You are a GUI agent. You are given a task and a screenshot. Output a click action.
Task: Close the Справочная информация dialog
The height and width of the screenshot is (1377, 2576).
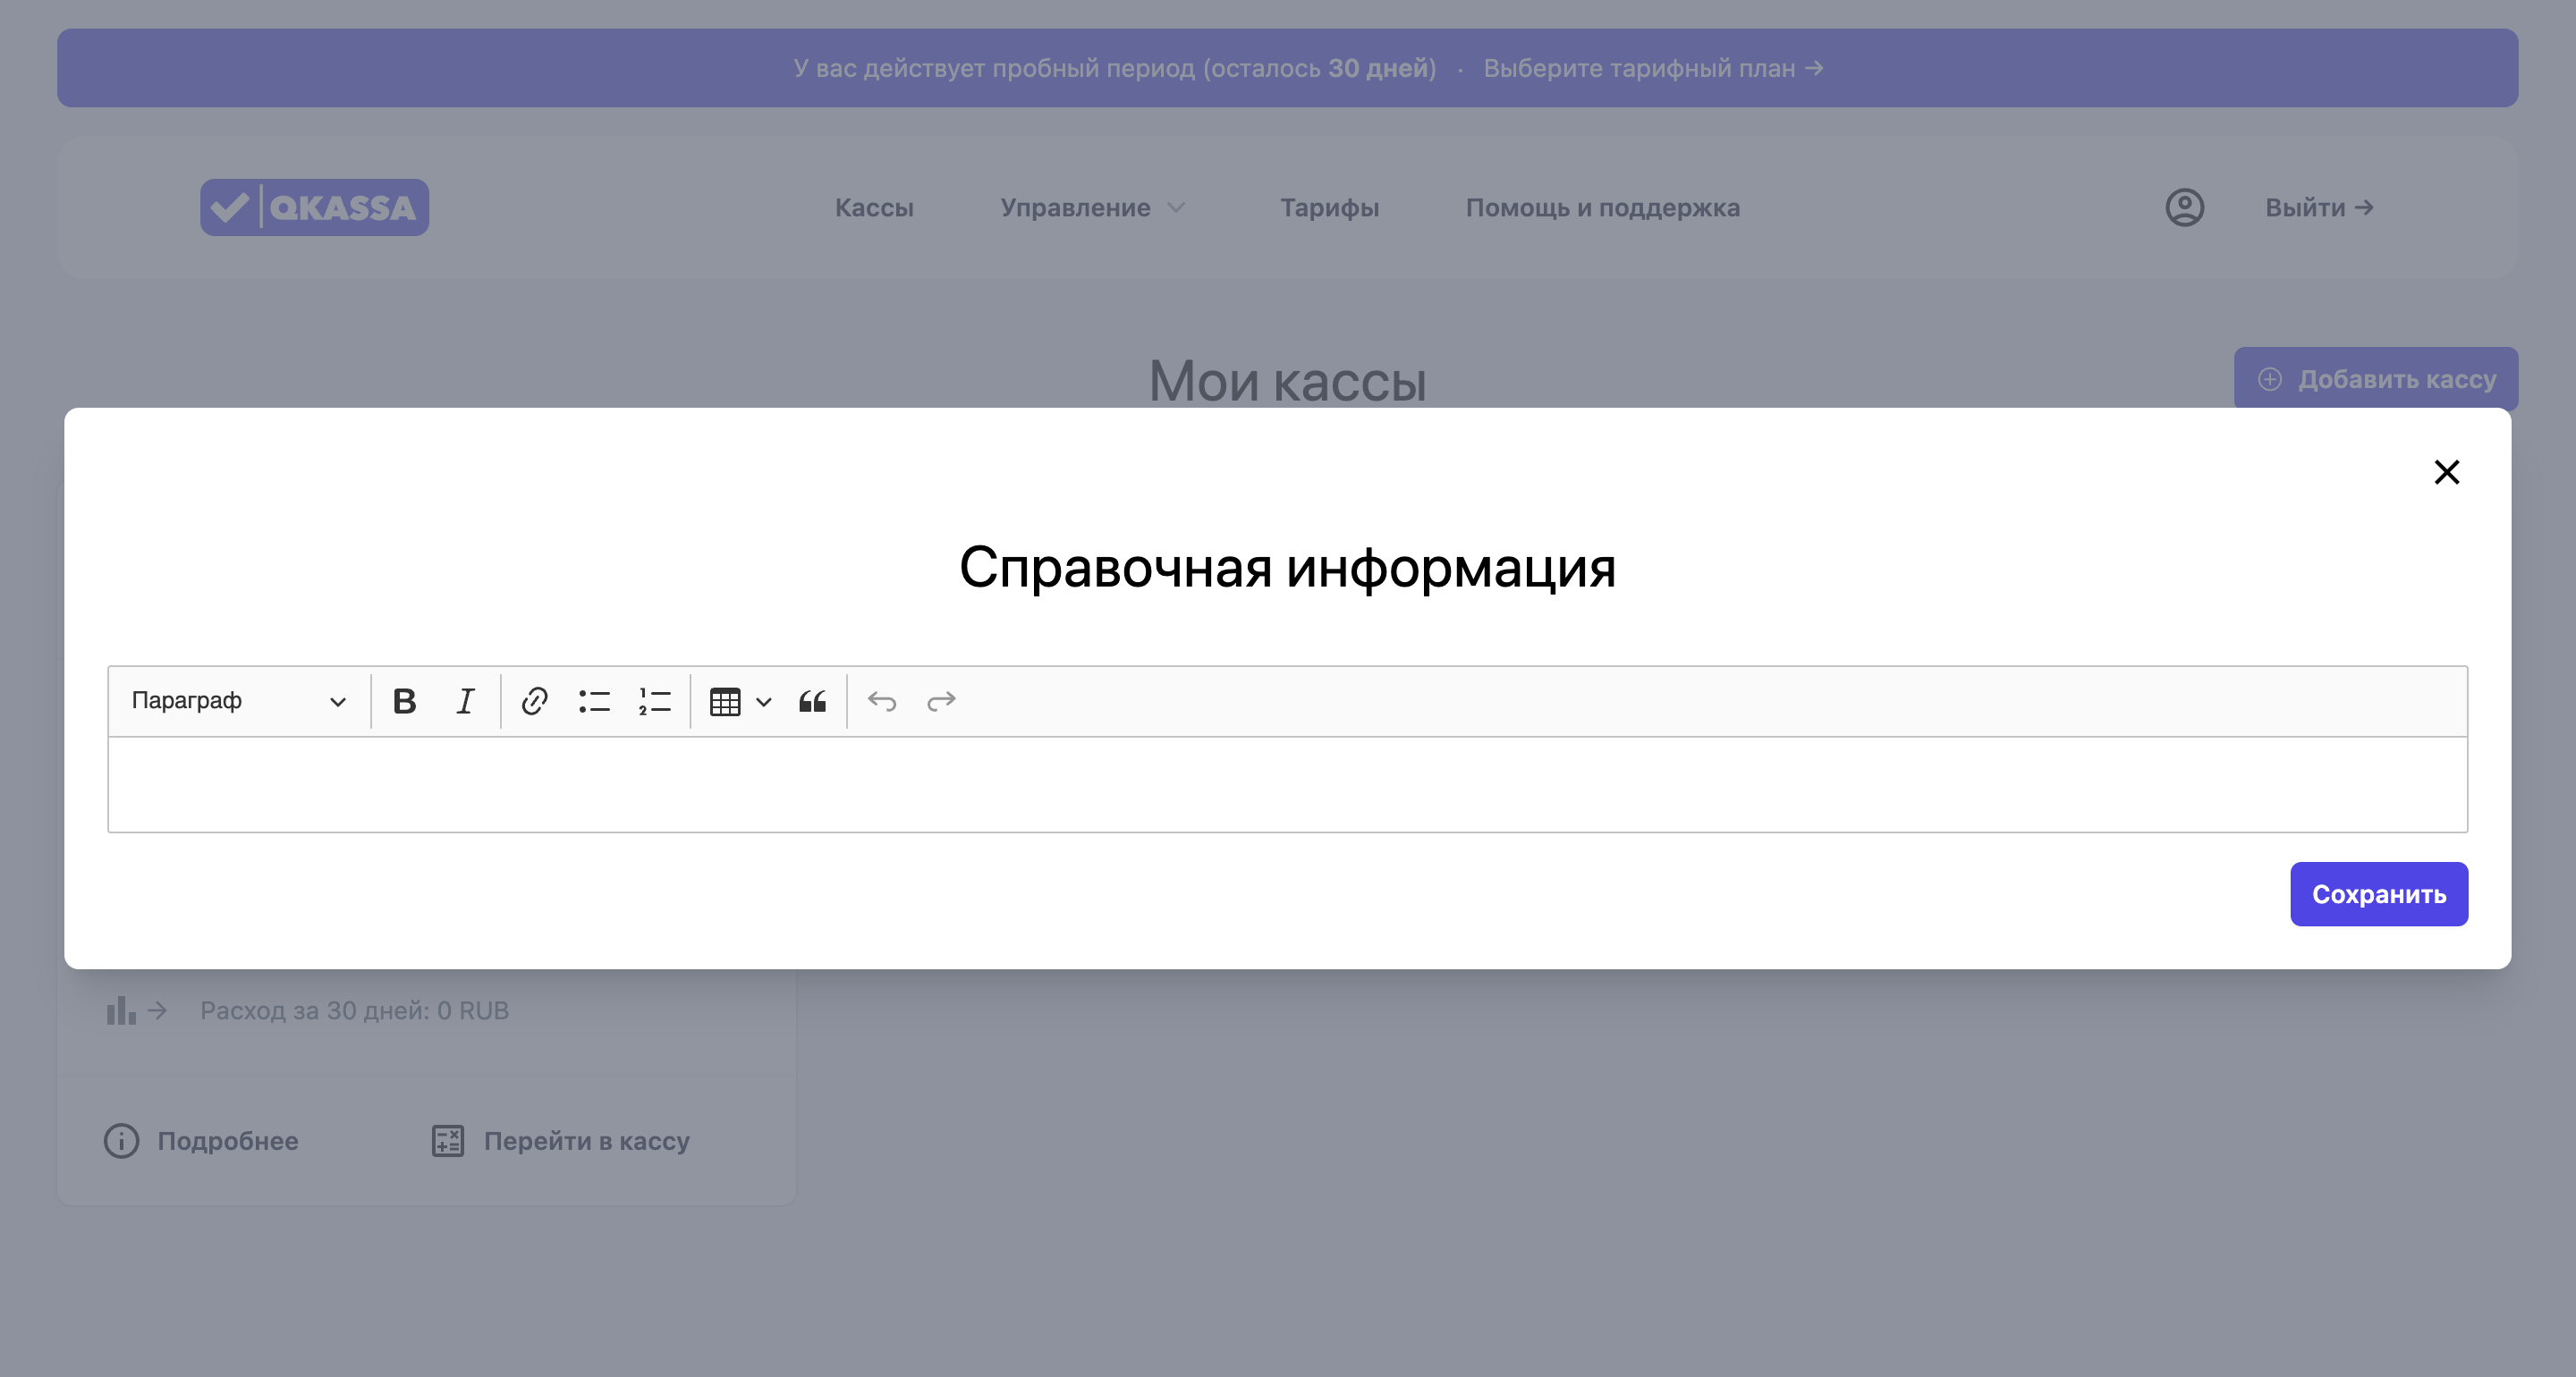2446,472
